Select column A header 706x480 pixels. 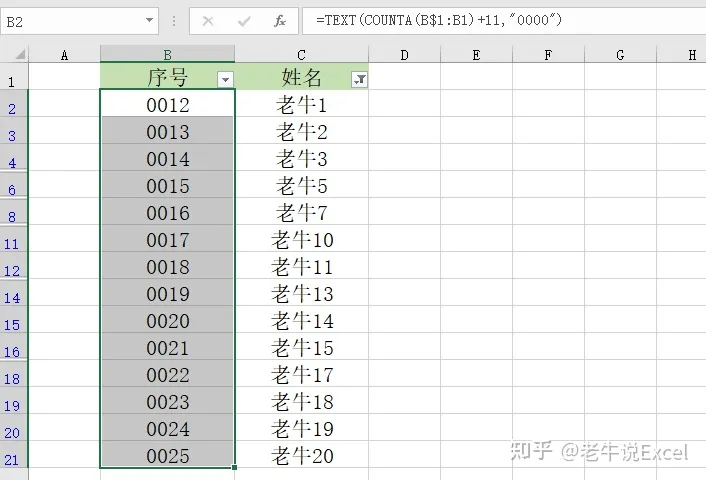[64, 55]
